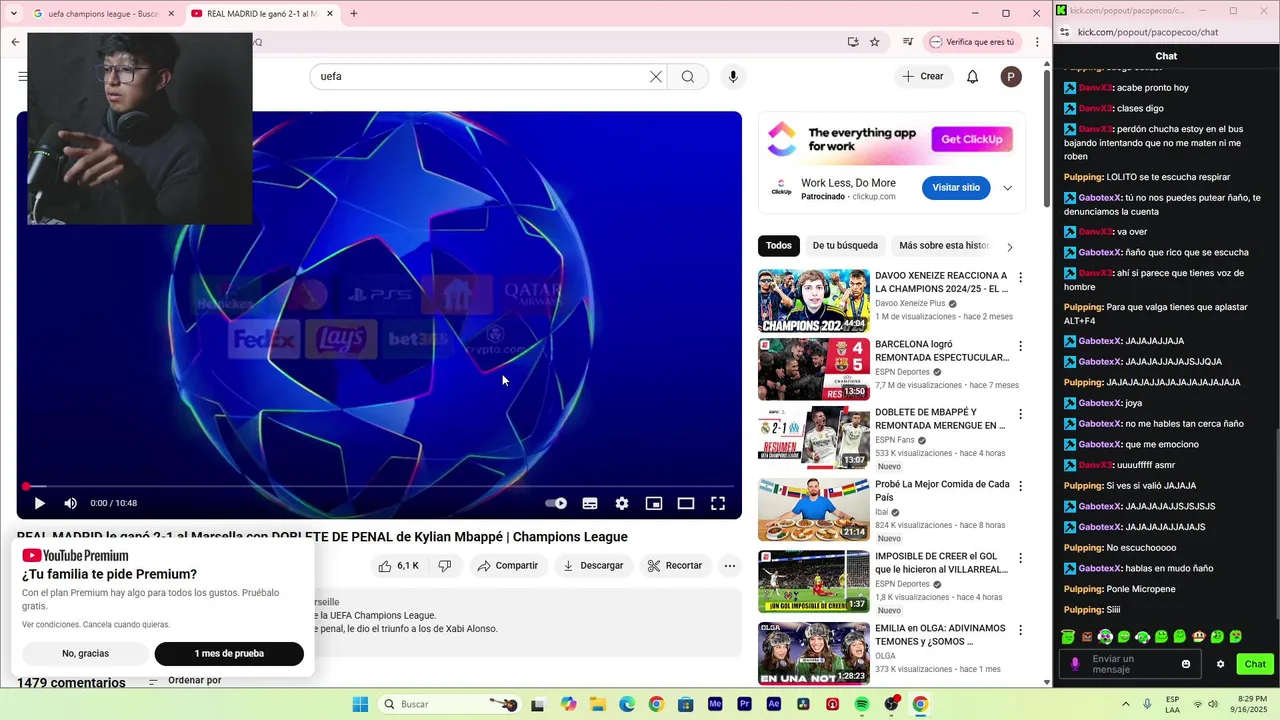Select Más sobre esta historia chip
Screen dimensions: 1280x720
(x=944, y=246)
